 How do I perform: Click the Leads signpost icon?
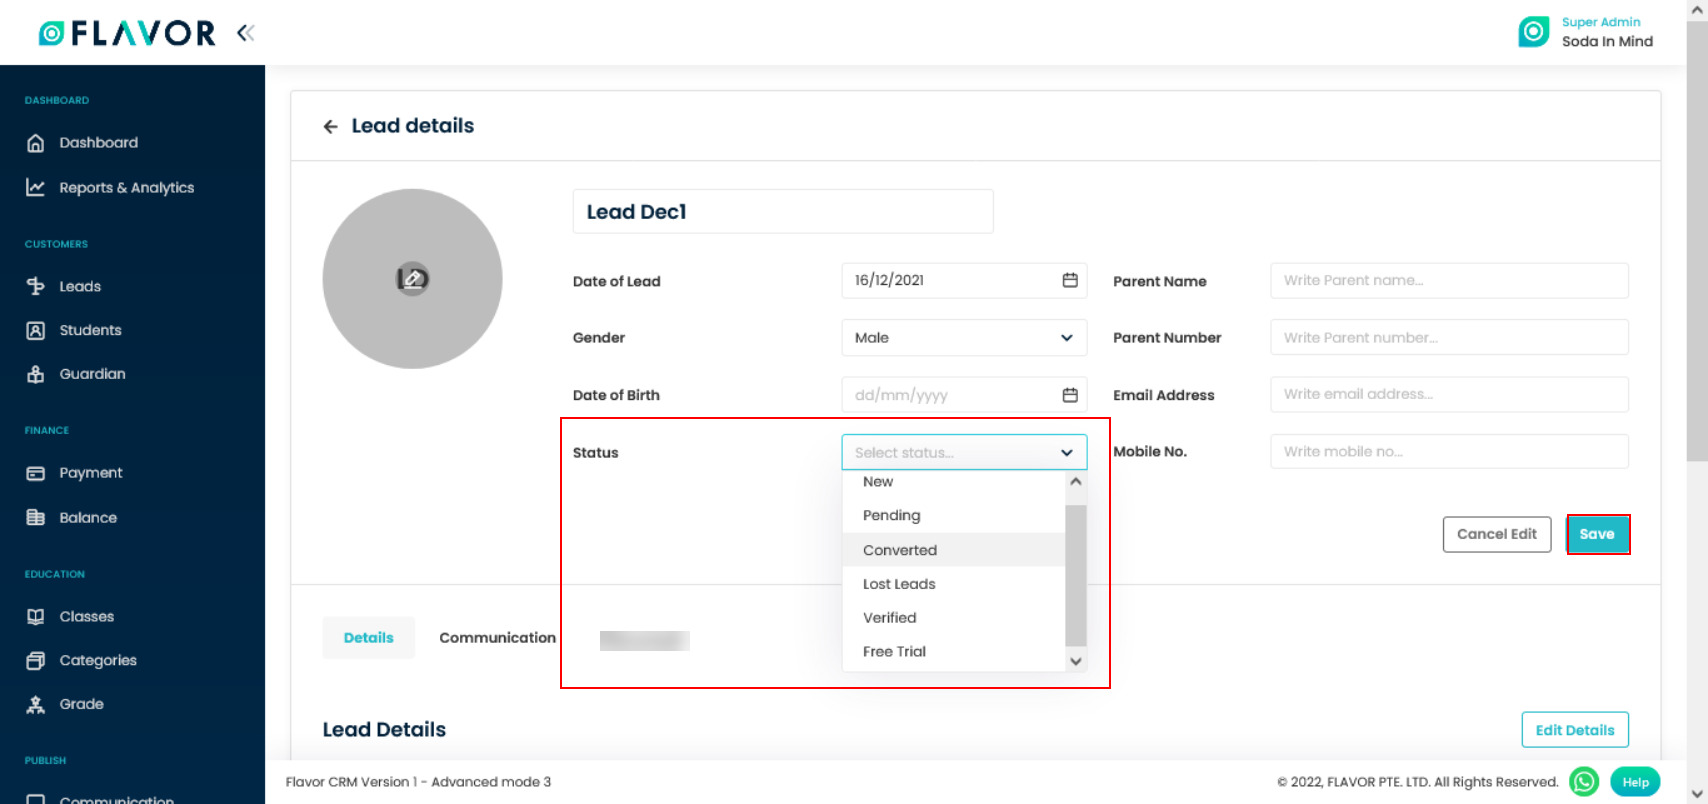point(36,286)
